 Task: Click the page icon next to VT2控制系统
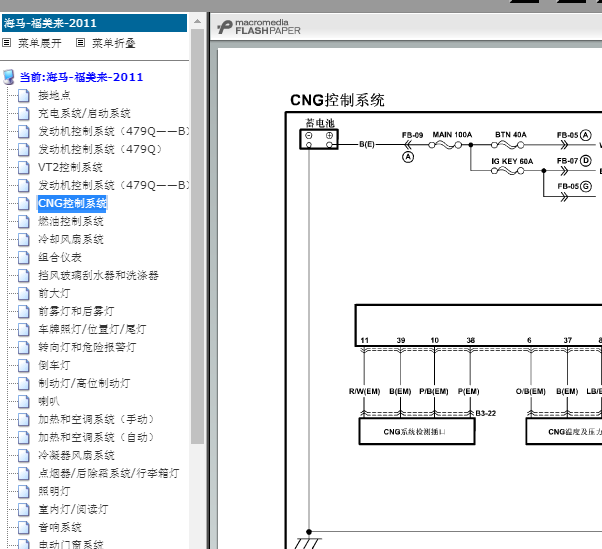pyautogui.click(x=23, y=167)
